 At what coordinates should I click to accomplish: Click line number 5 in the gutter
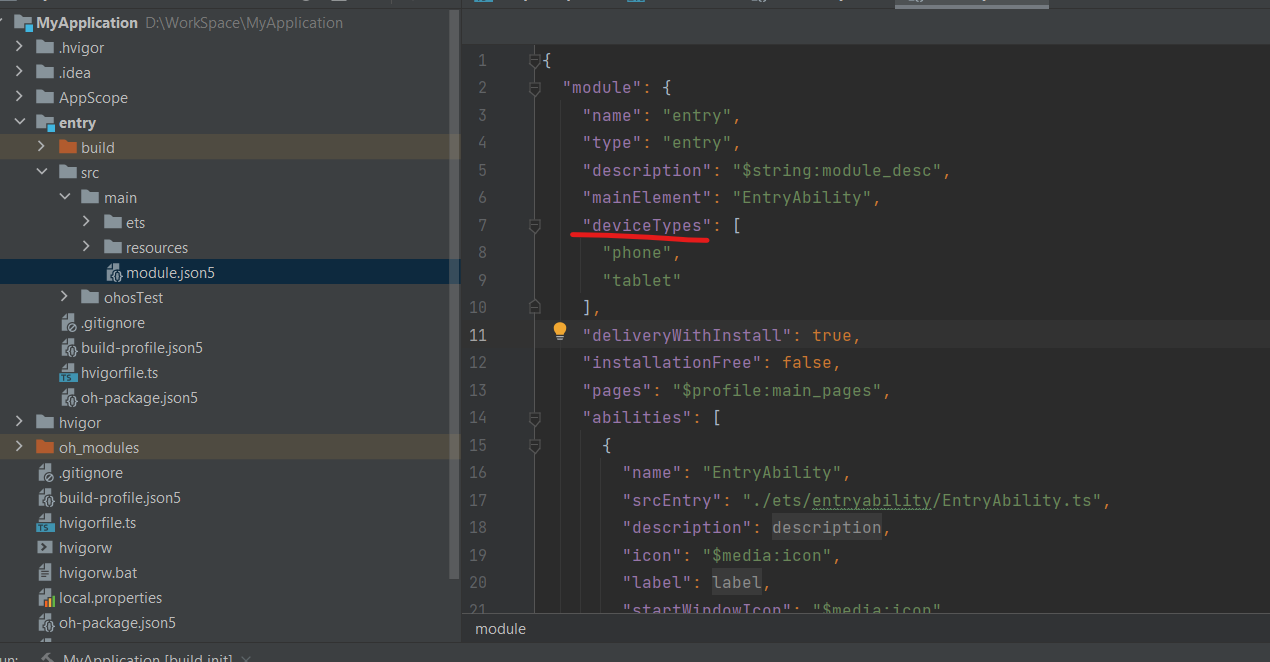coord(482,170)
